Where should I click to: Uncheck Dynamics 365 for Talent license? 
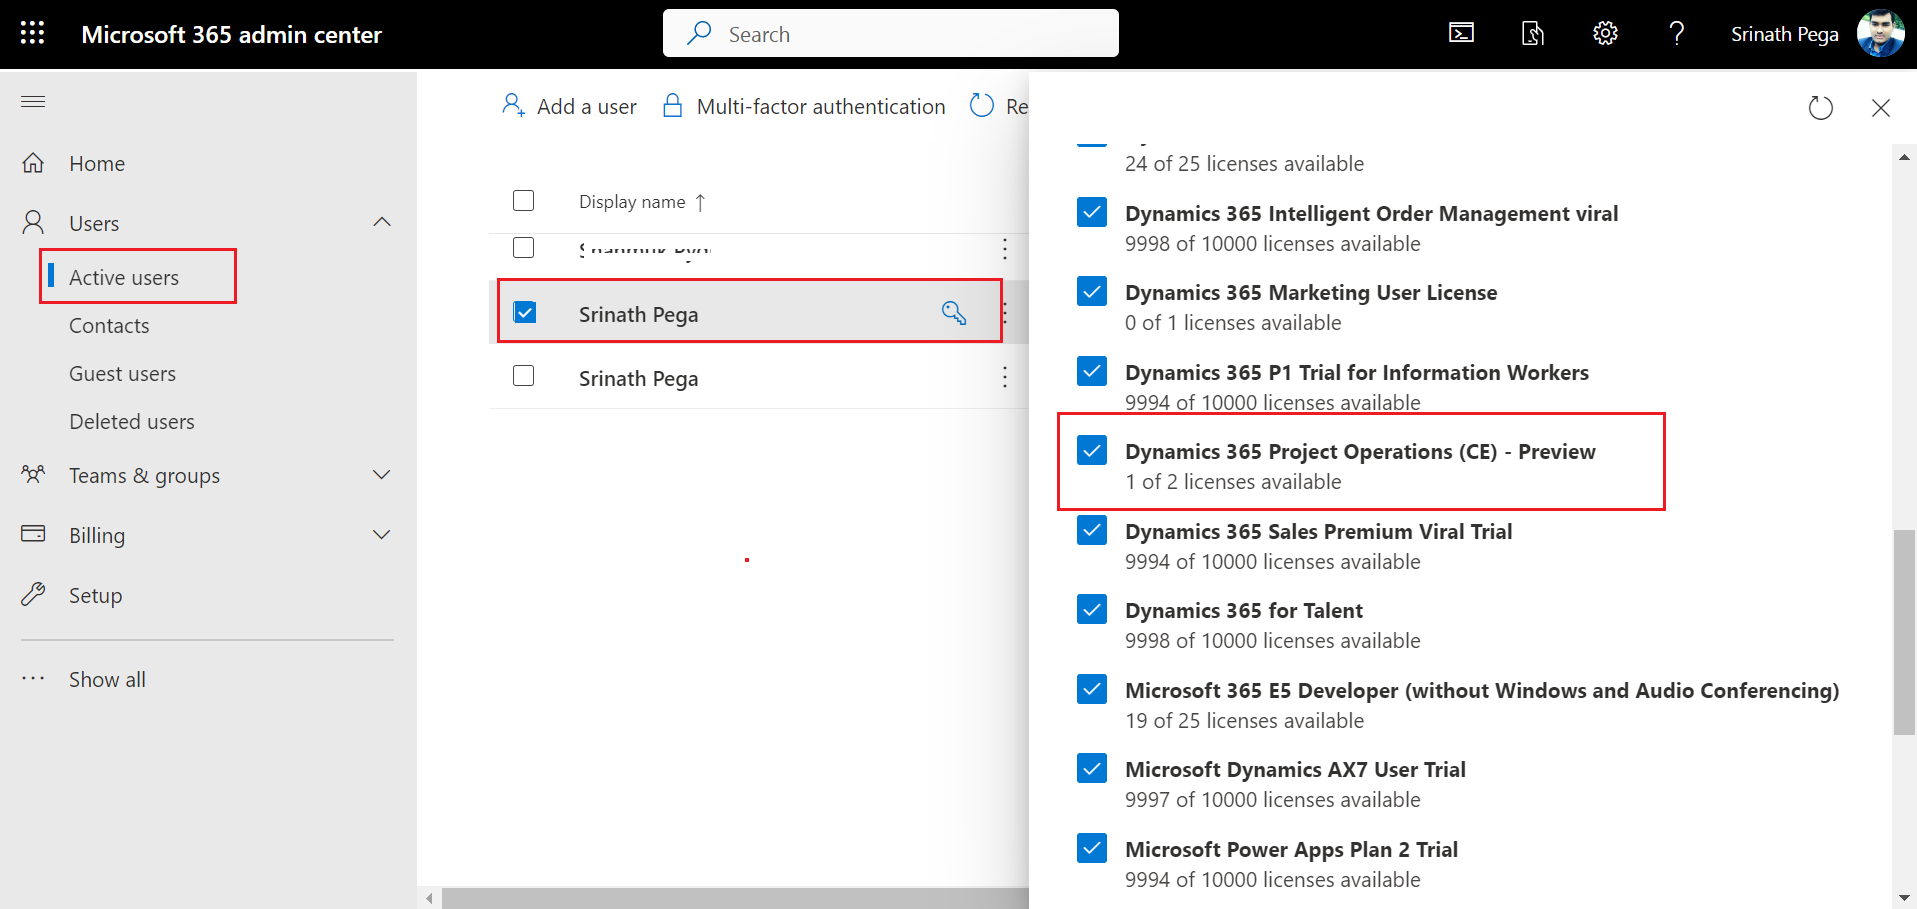(x=1092, y=609)
